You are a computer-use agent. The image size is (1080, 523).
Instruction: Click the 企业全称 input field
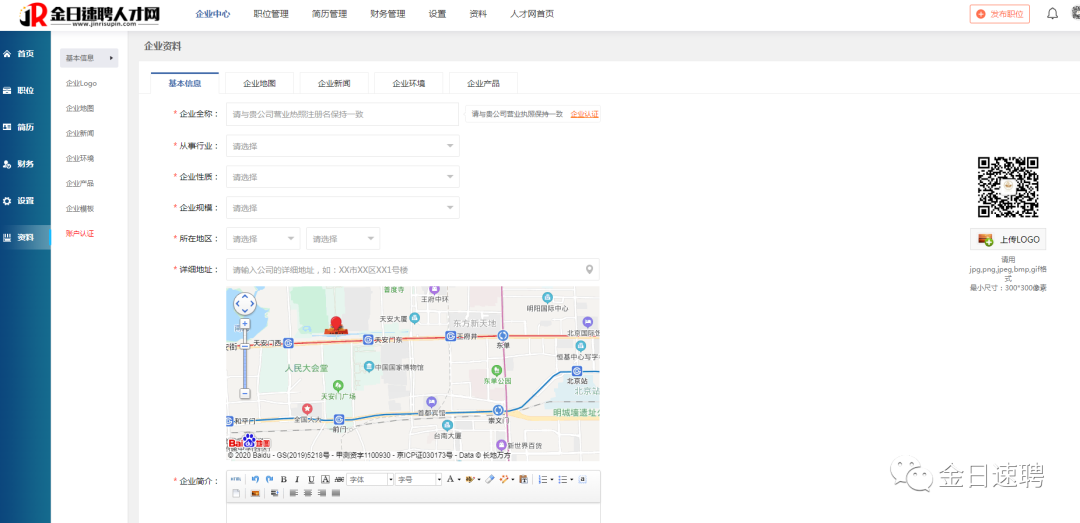pyautogui.click(x=342, y=114)
